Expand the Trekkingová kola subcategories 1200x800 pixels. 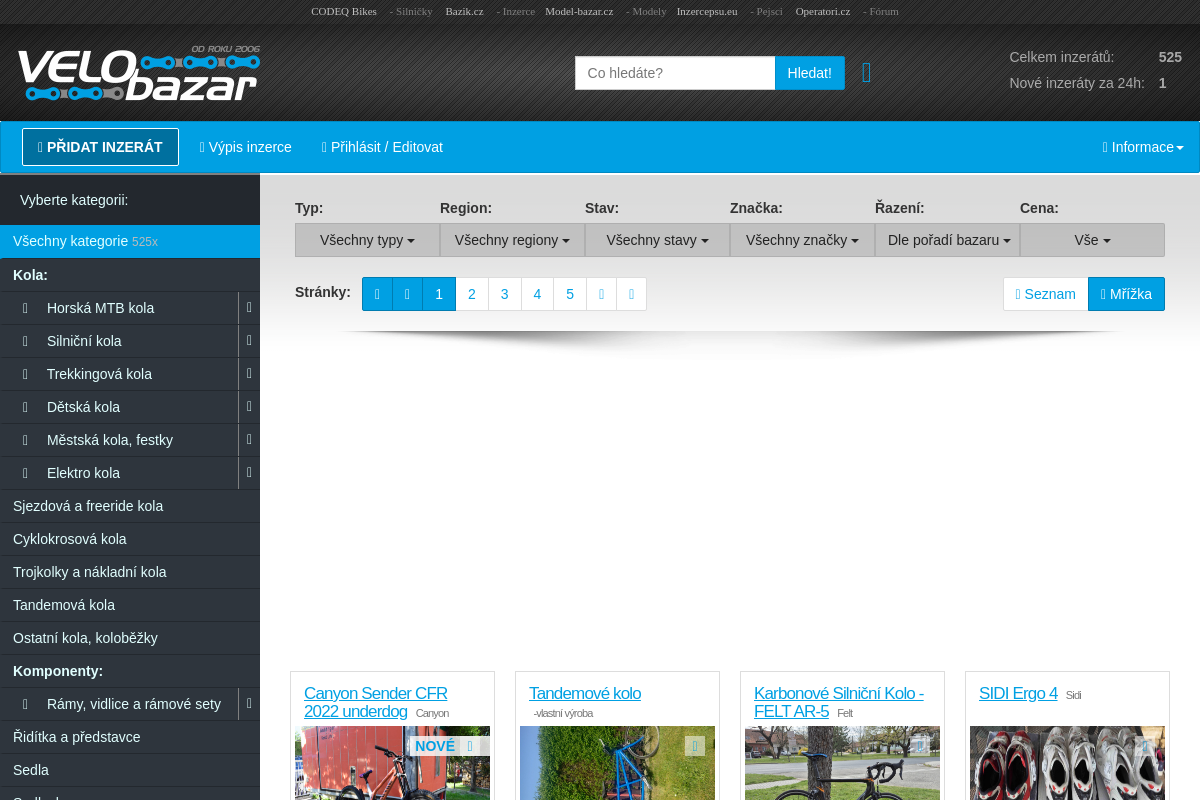tap(249, 374)
